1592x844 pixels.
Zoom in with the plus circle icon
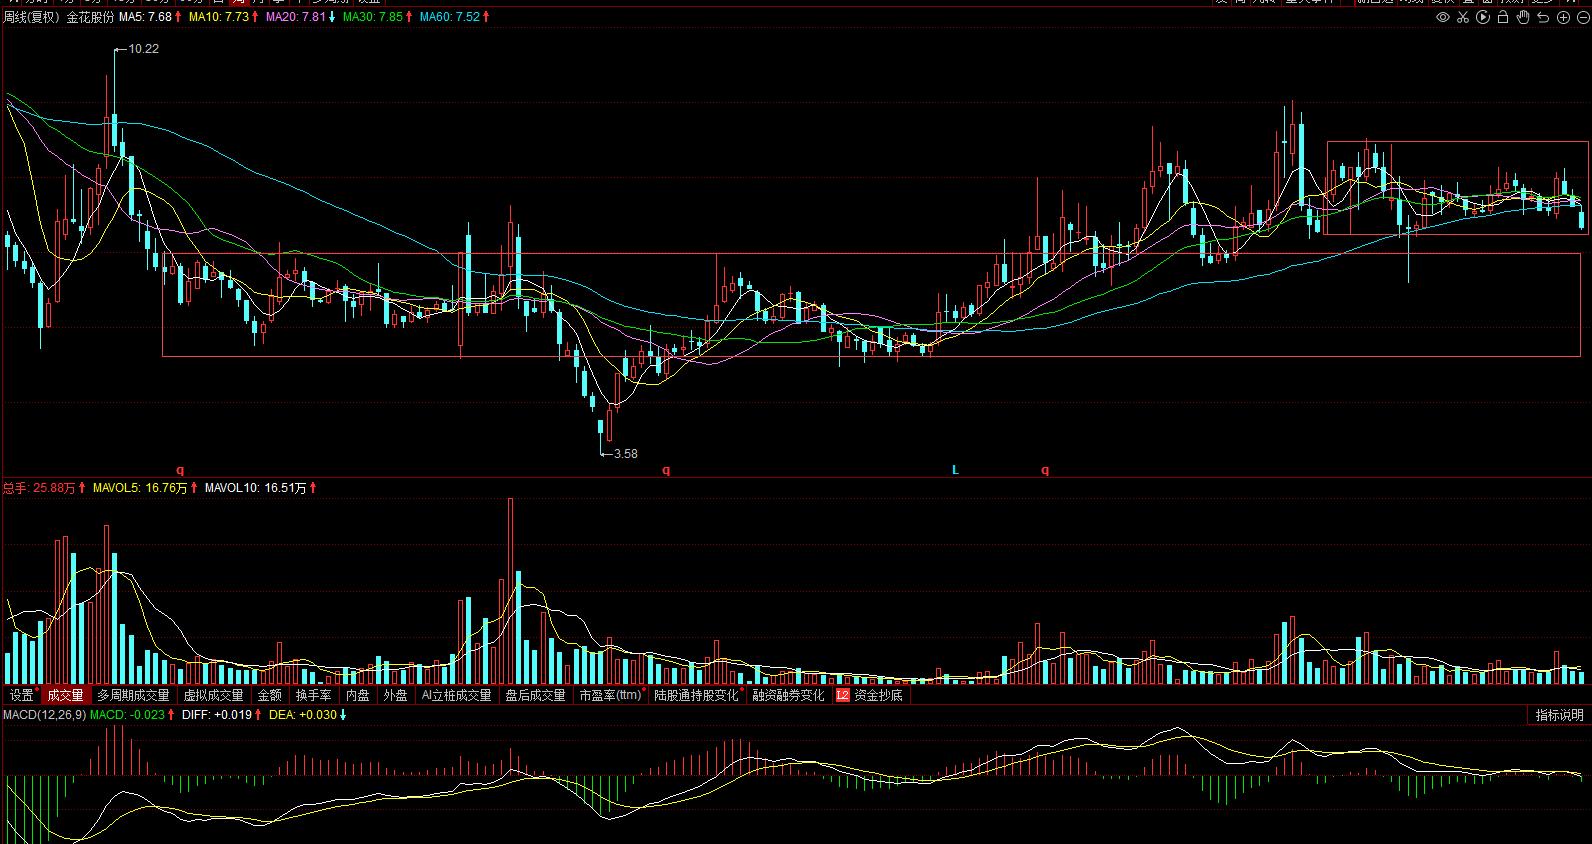(1563, 17)
